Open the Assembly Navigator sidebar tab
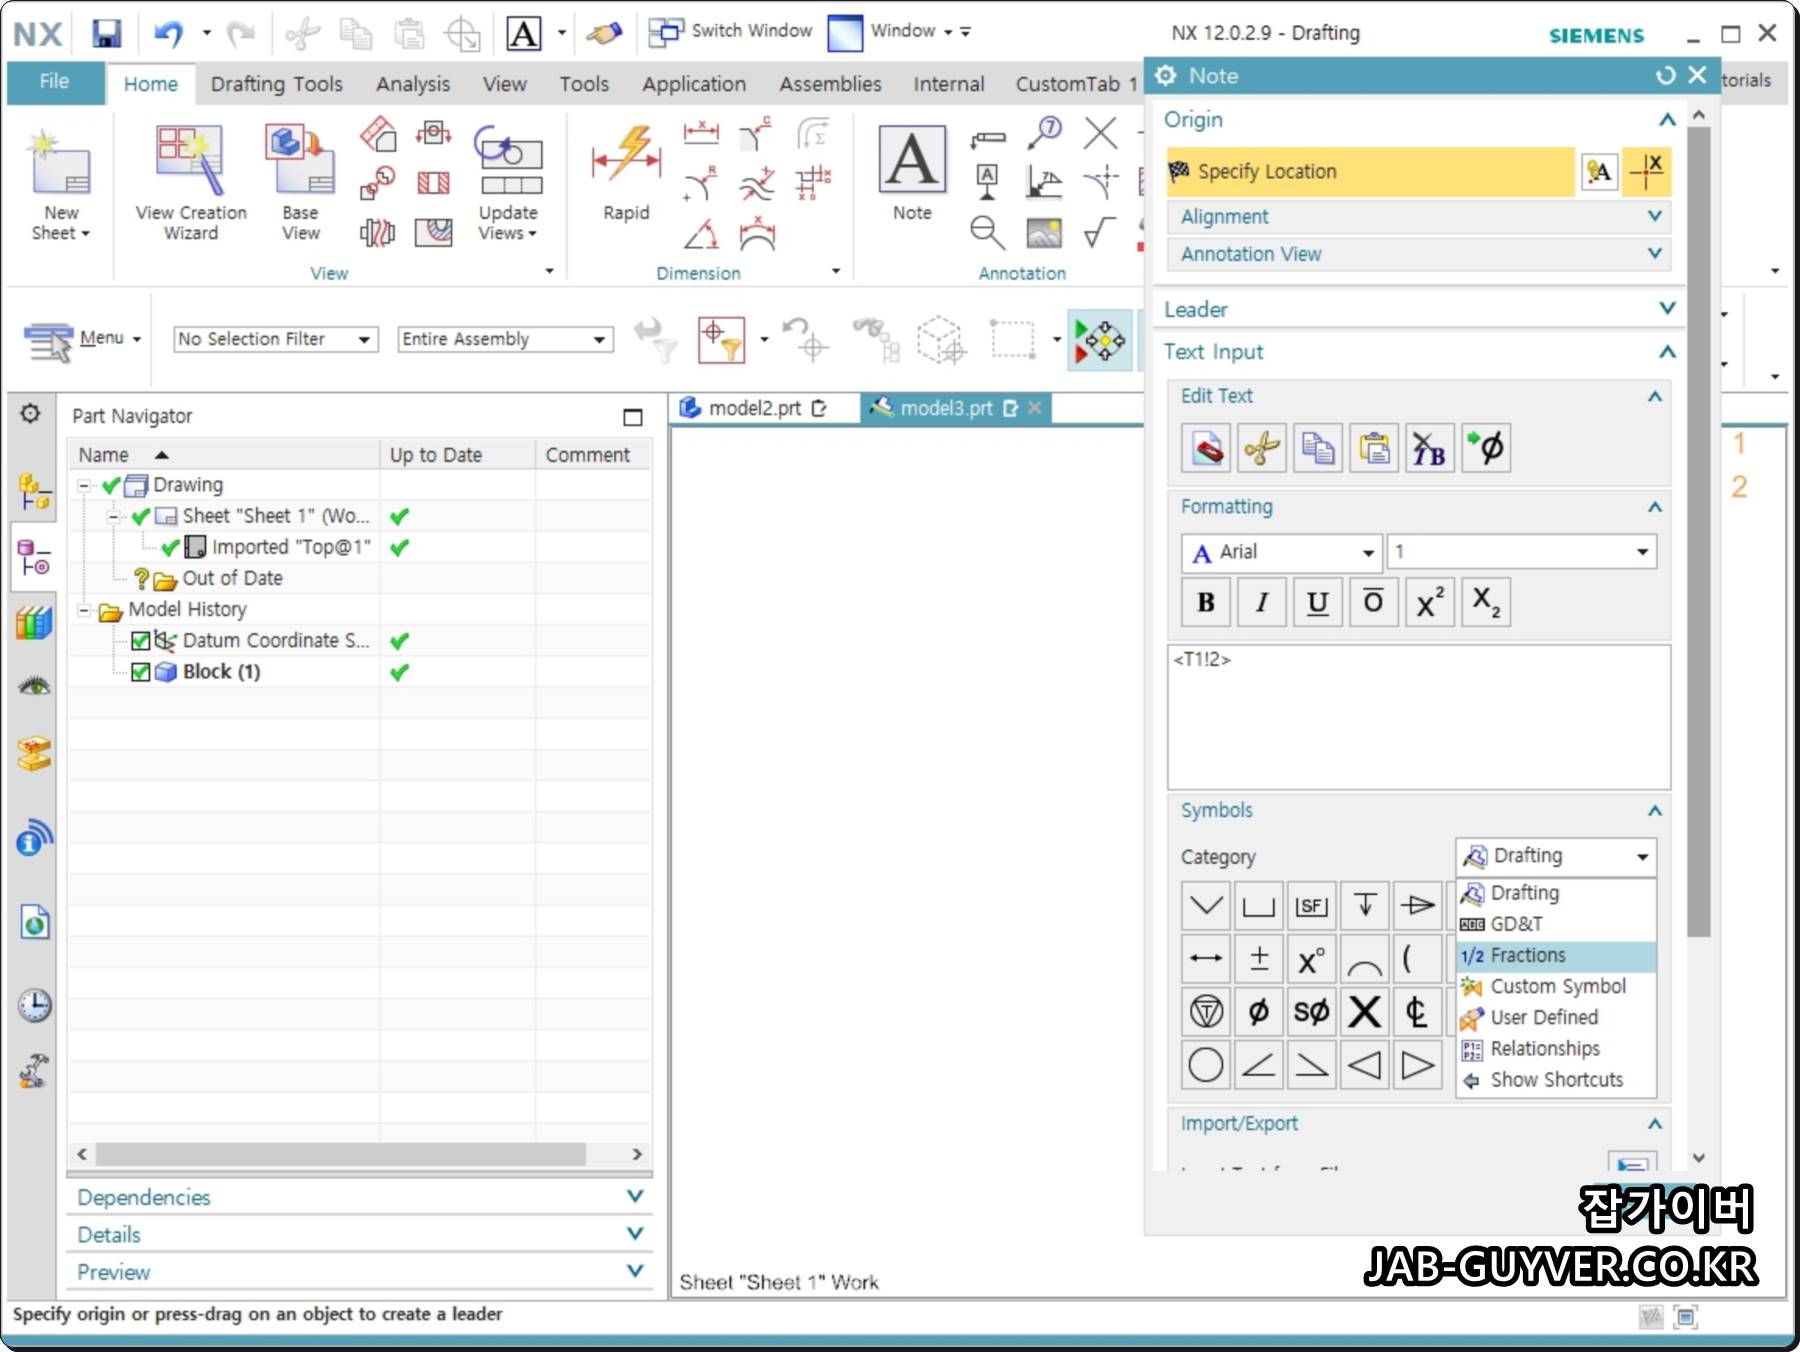This screenshot has width=1800, height=1352. [x=34, y=492]
